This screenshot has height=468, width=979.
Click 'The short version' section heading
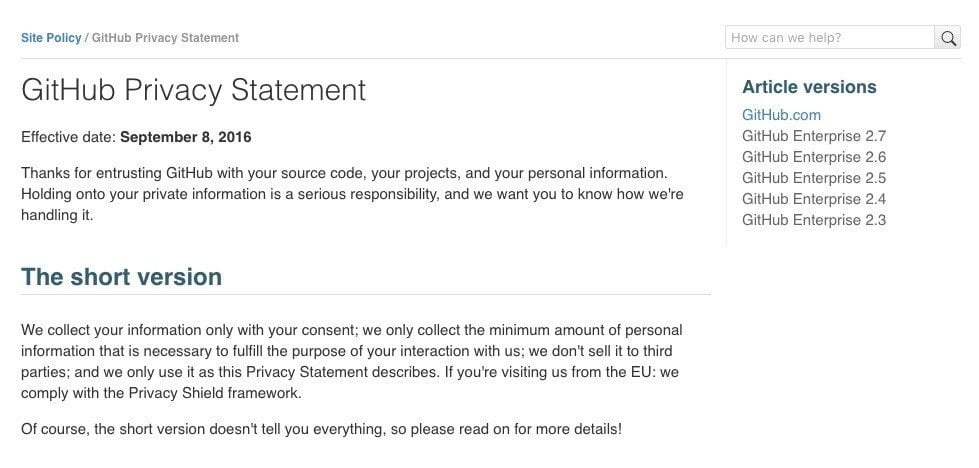(x=121, y=276)
